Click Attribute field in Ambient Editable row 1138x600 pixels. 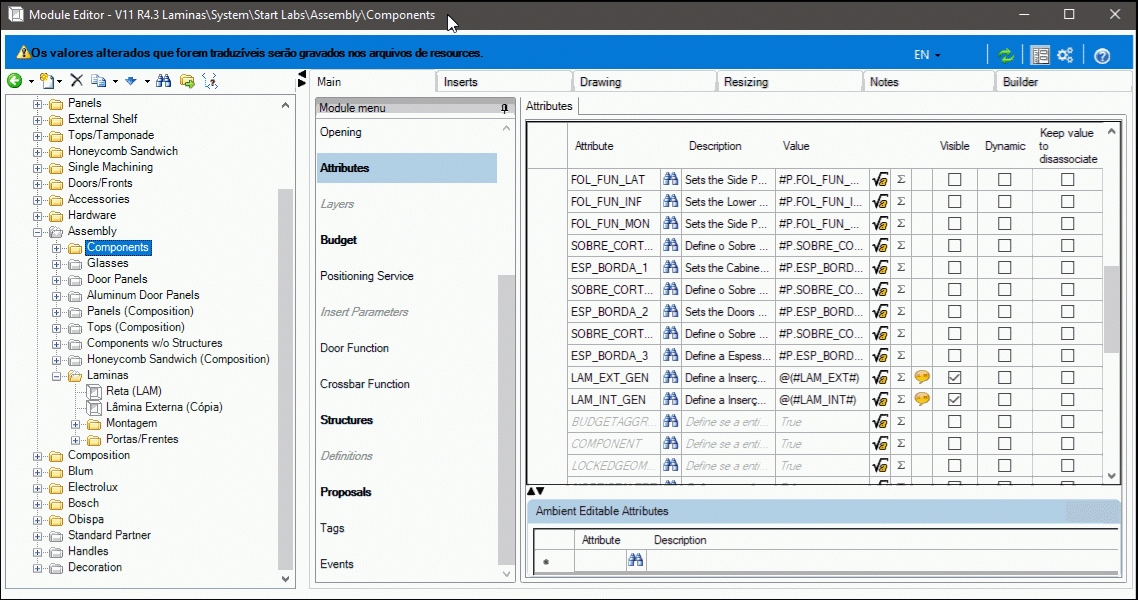(600, 560)
